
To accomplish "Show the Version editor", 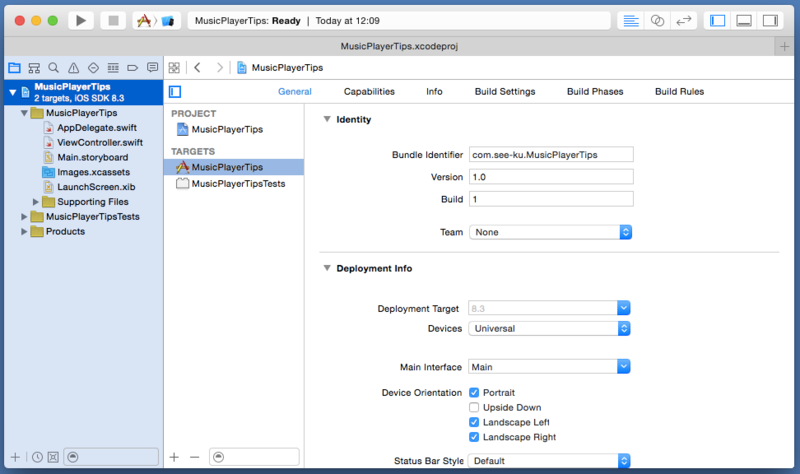I will click(x=684, y=20).
